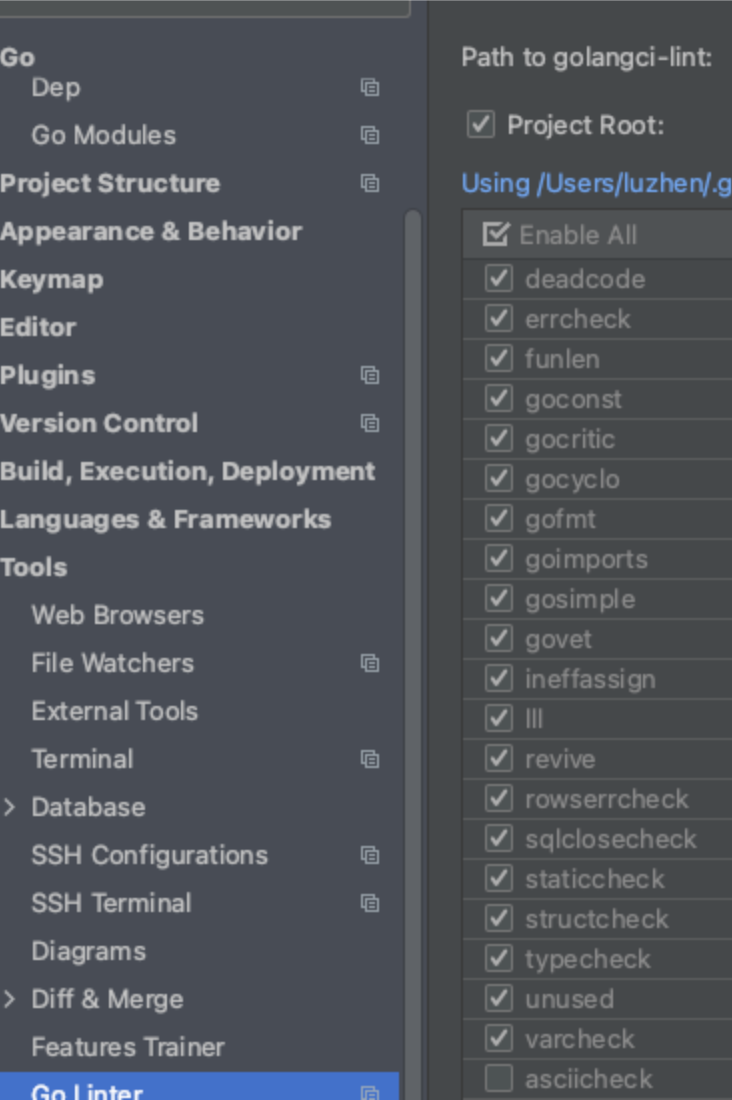Click the project-level icon beside SSH Configurations
732x1100 pixels.
click(370, 855)
